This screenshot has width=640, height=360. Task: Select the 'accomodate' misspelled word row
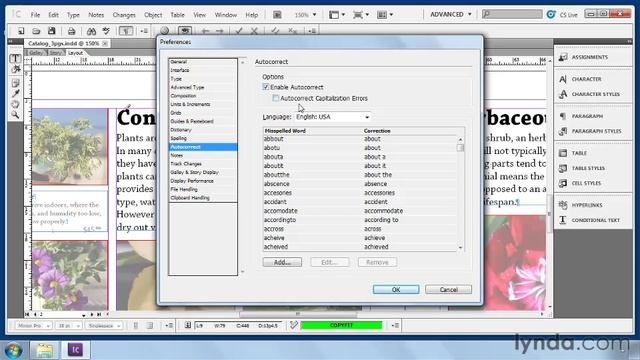[x=360, y=211]
